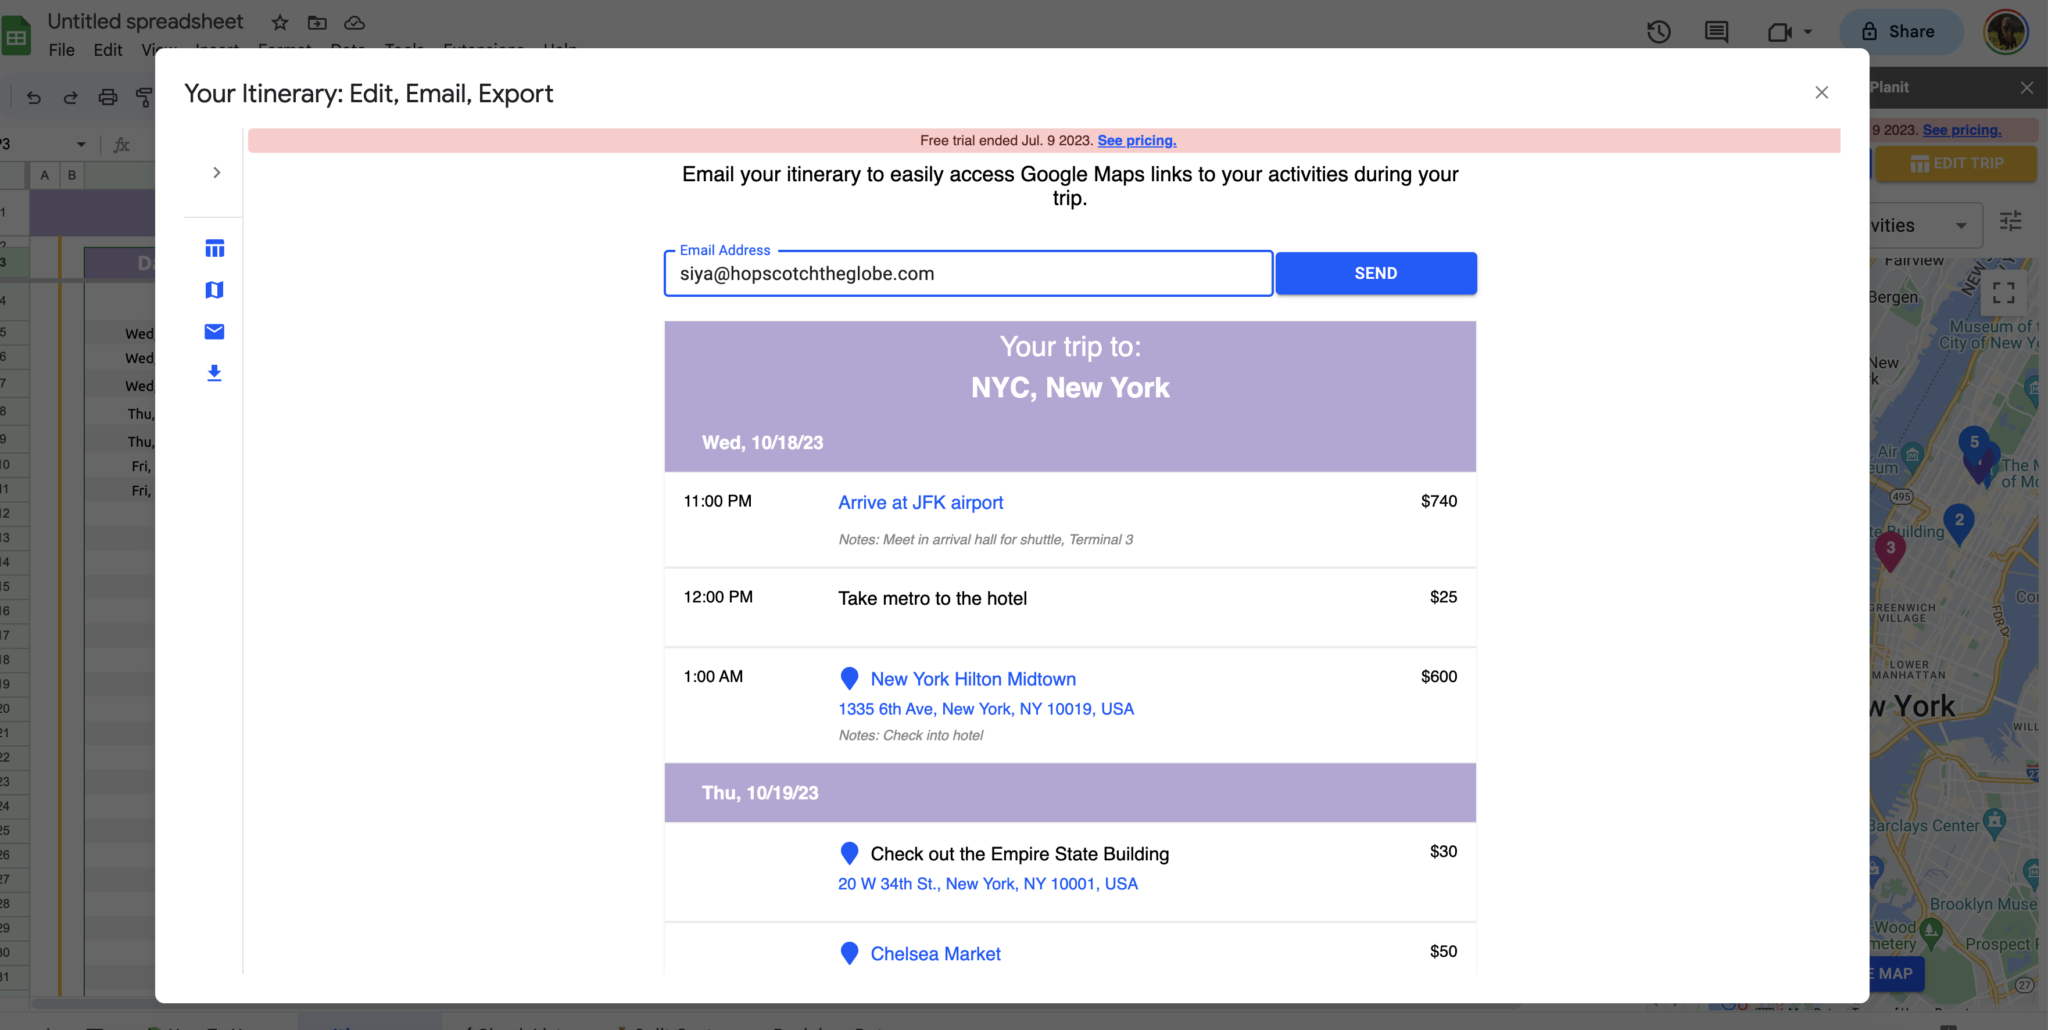Redo action in Sheets toolbar
Screen dimensions: 2048x1030
[x=70, y=97]
